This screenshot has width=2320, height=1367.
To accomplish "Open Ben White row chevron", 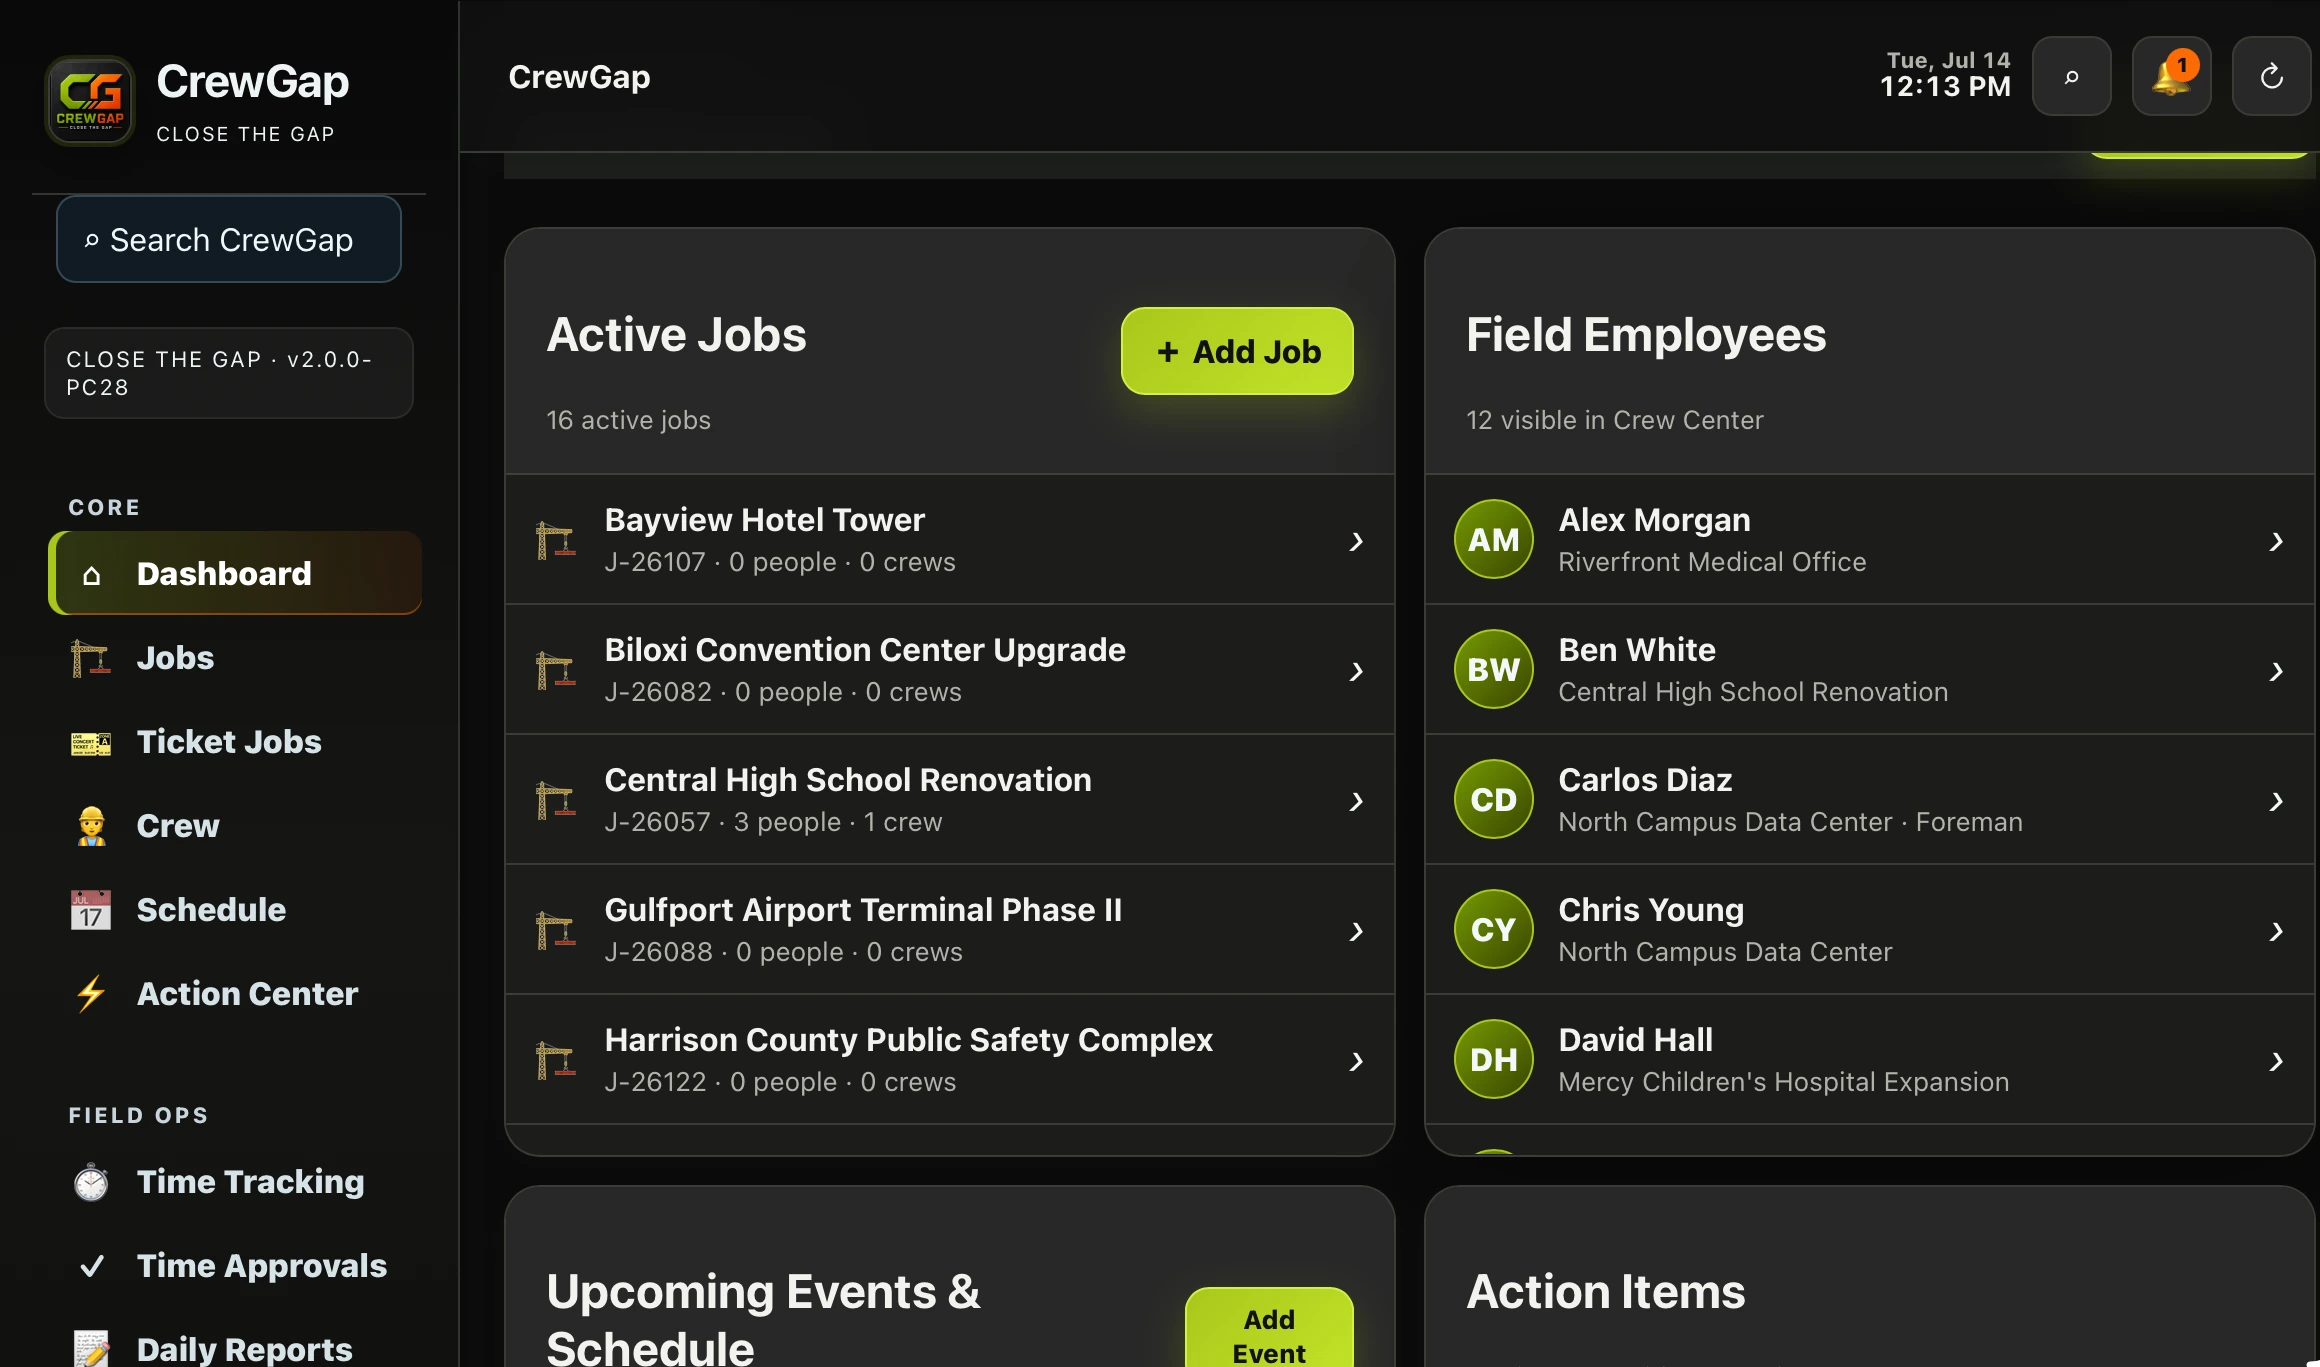I will point(2277,671).
